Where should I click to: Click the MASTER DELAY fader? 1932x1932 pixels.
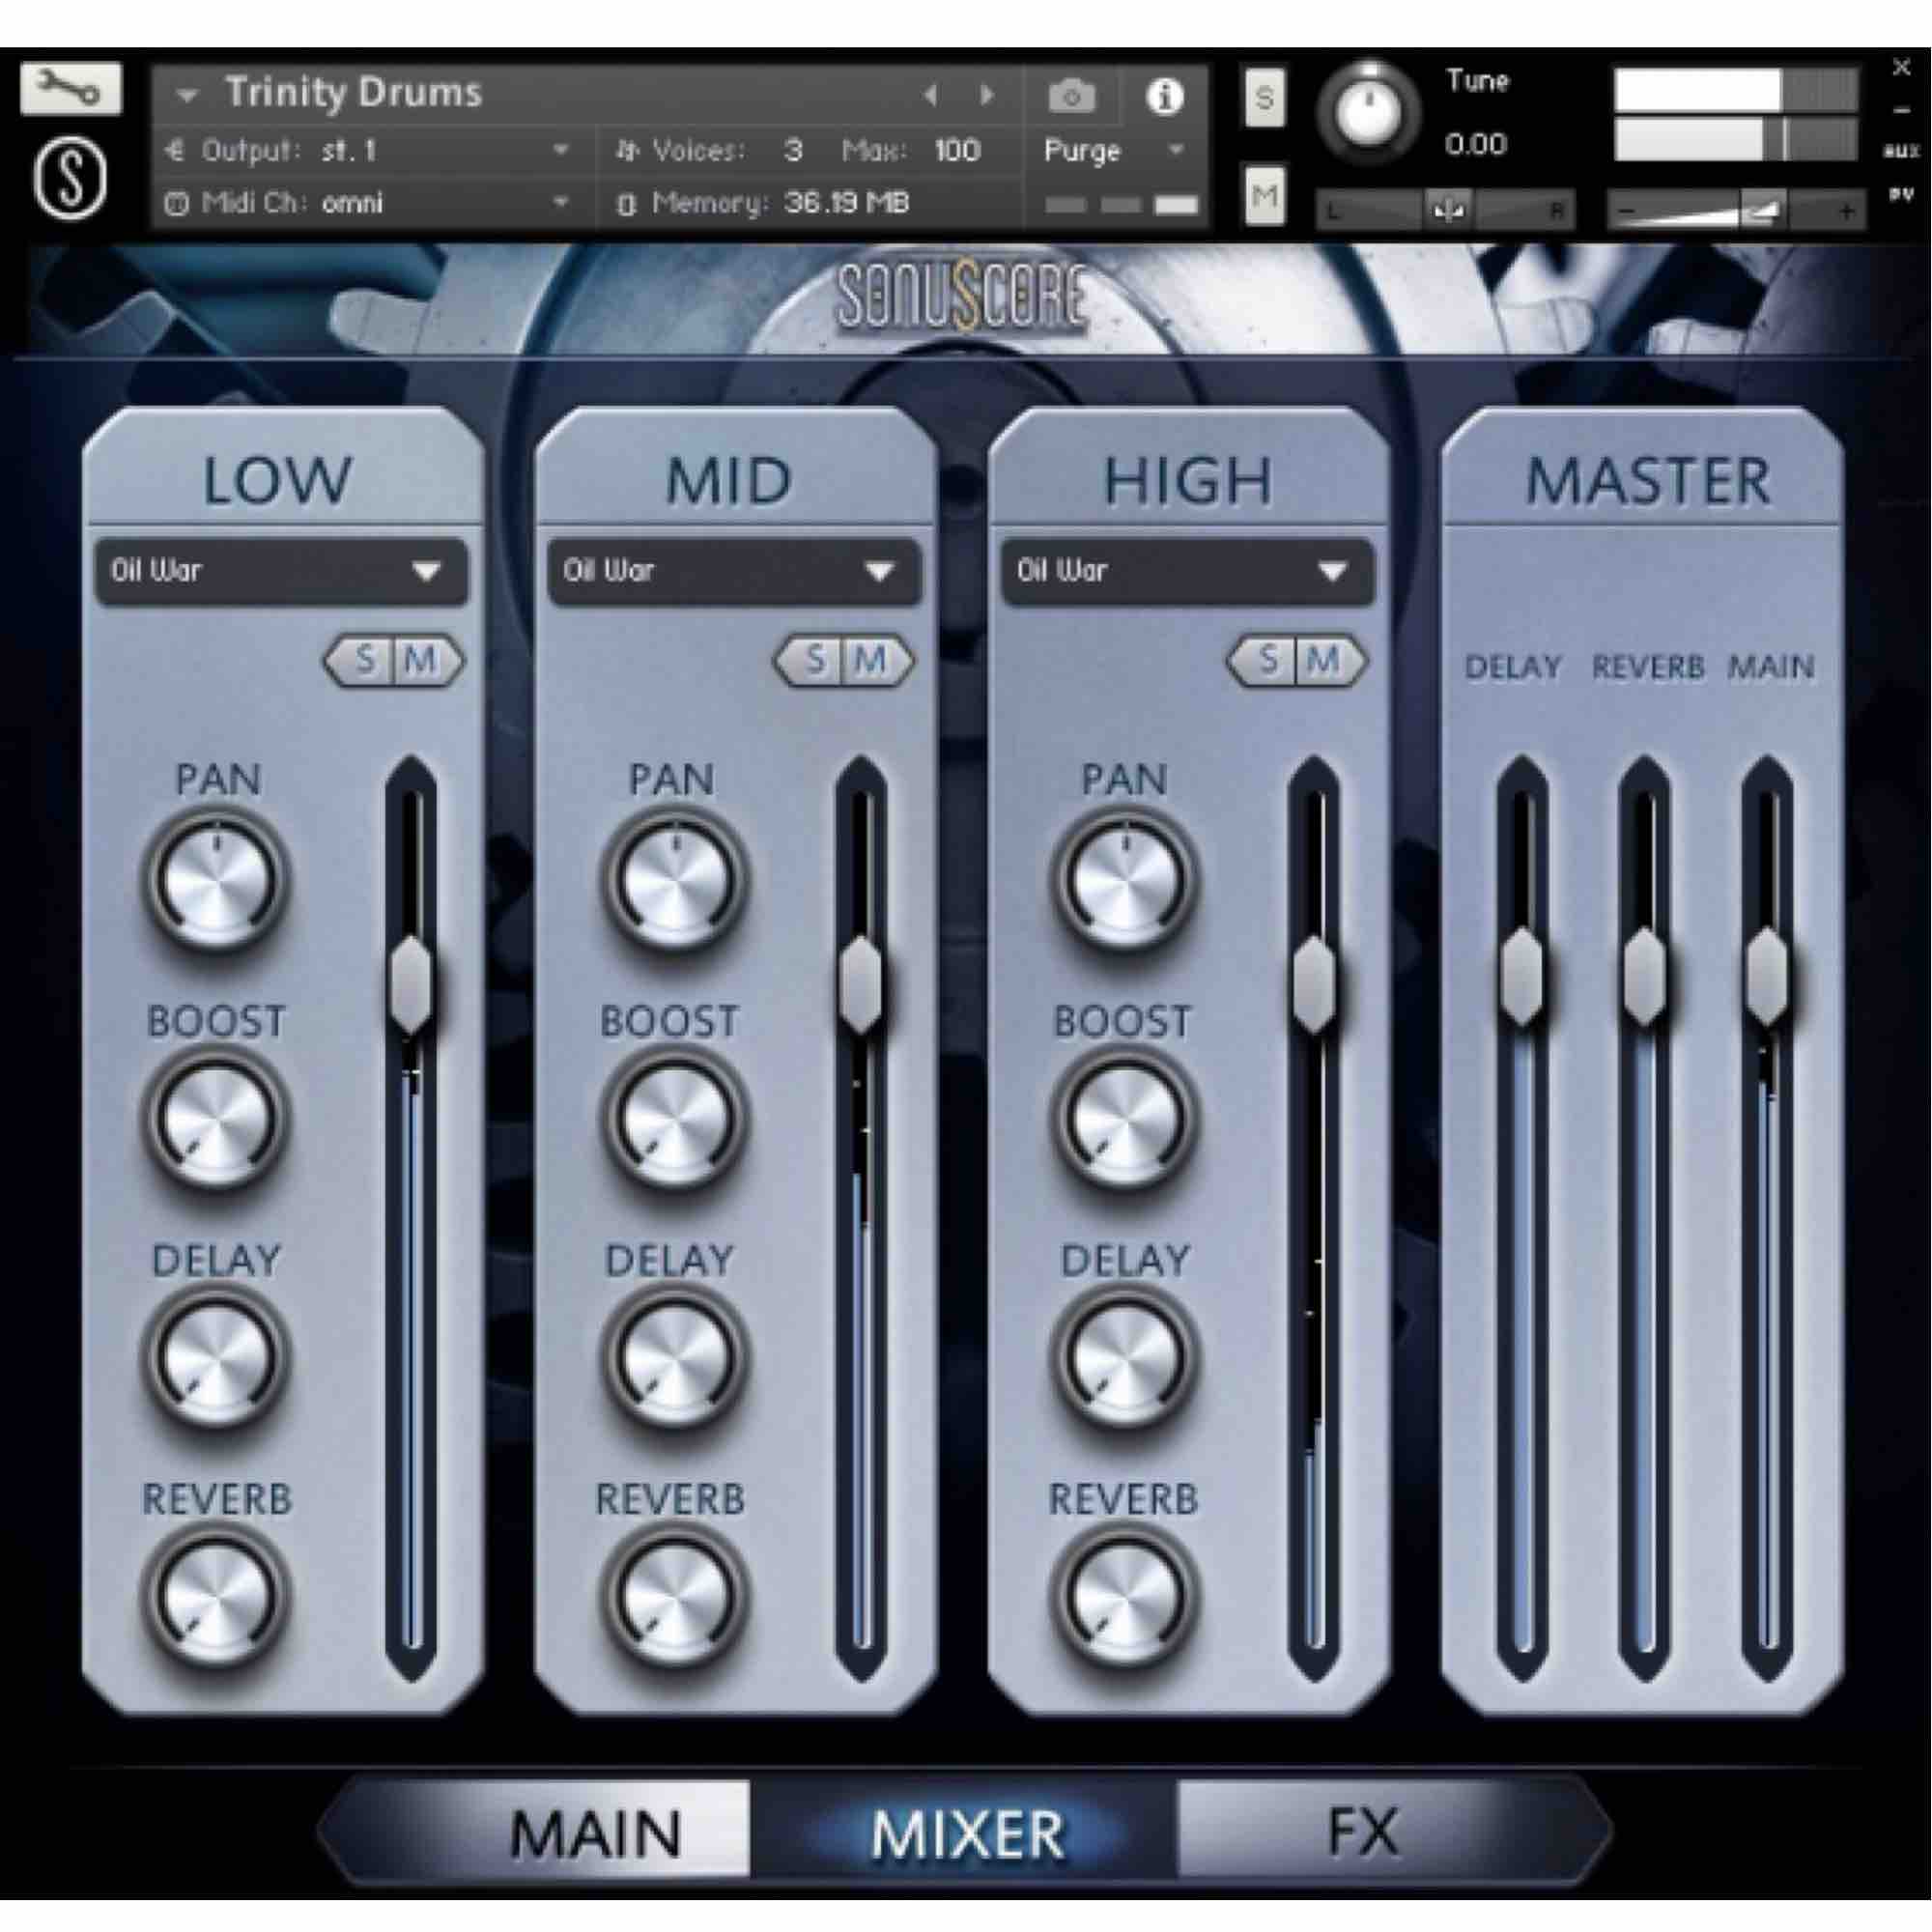[1522, 976]
